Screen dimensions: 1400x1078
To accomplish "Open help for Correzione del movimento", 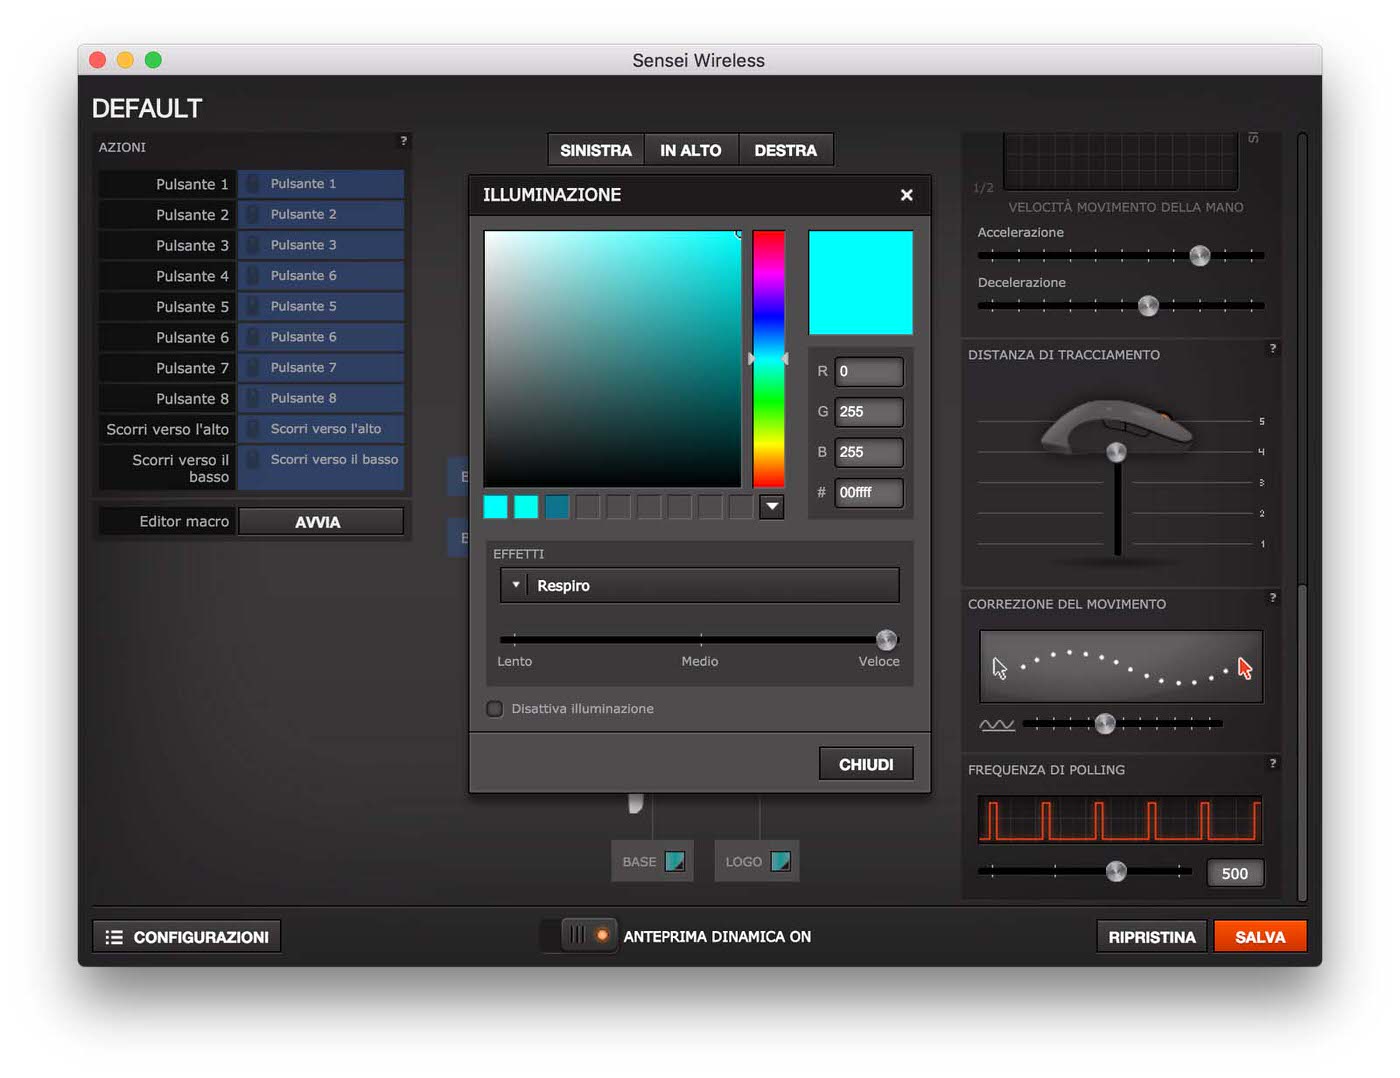I will click(1272, 597).
